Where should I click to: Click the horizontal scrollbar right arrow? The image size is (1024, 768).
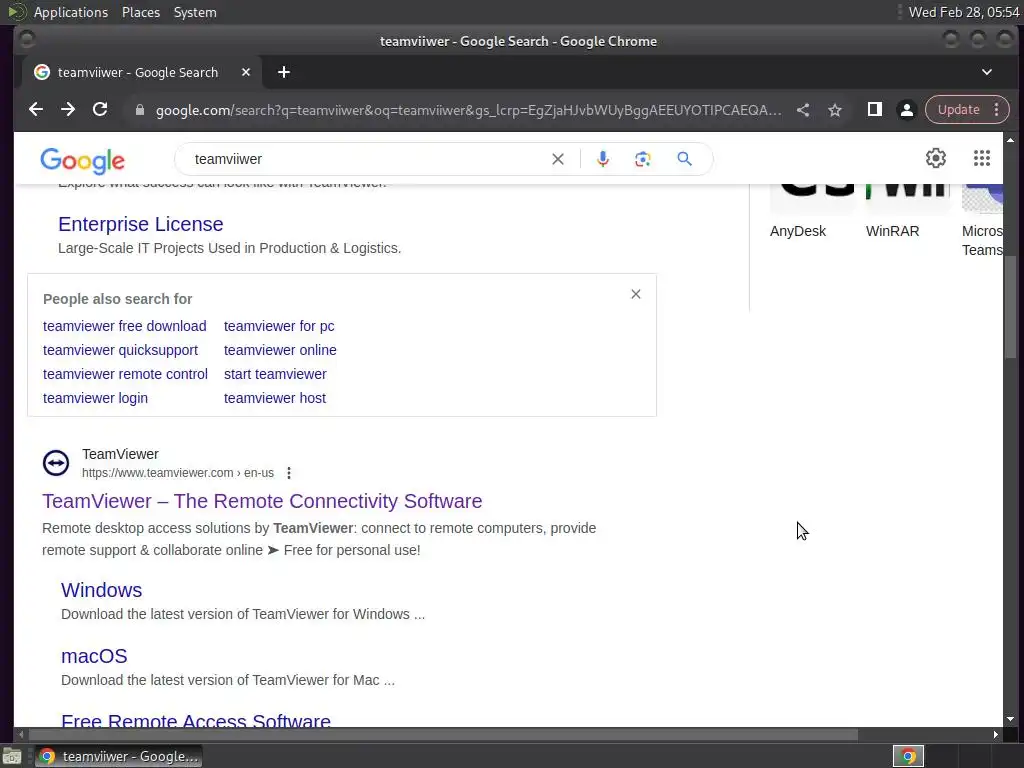(995, 735)
